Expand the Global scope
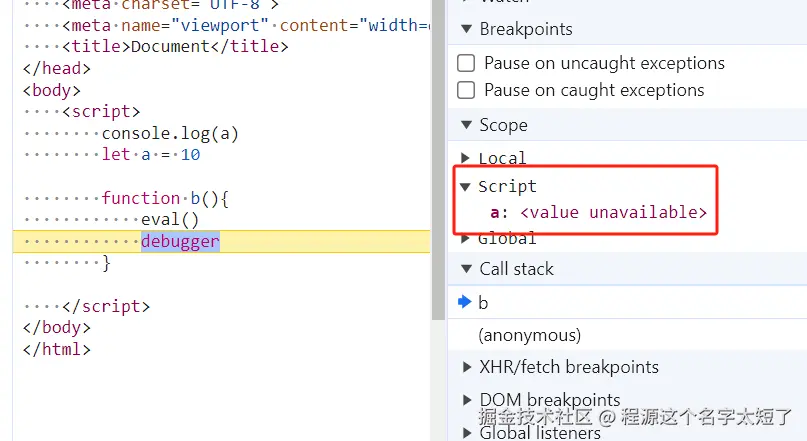 point(466,238)
